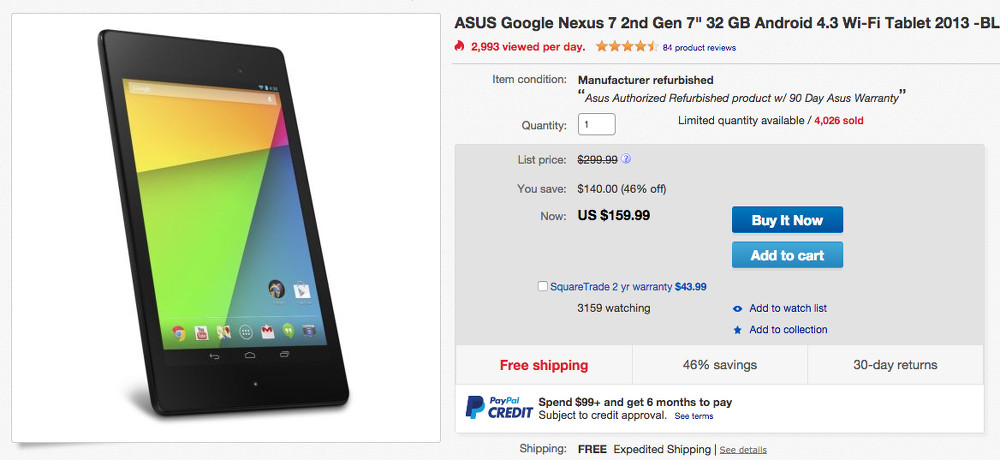Click the 30-day returns cell
The width and height of the screenshot is (1000, 460).
click(x=895, y=365)
